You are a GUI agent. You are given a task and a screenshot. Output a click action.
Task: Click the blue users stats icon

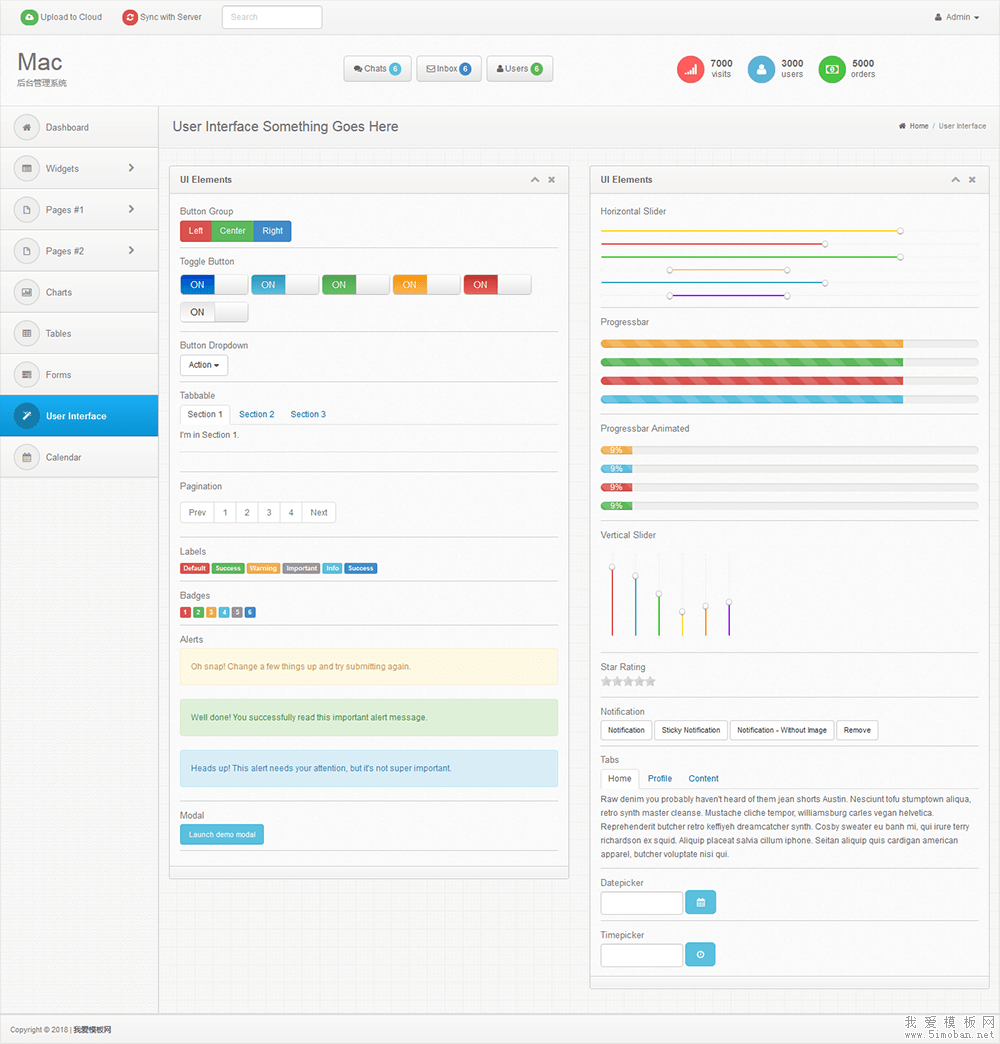coord(761,69)
